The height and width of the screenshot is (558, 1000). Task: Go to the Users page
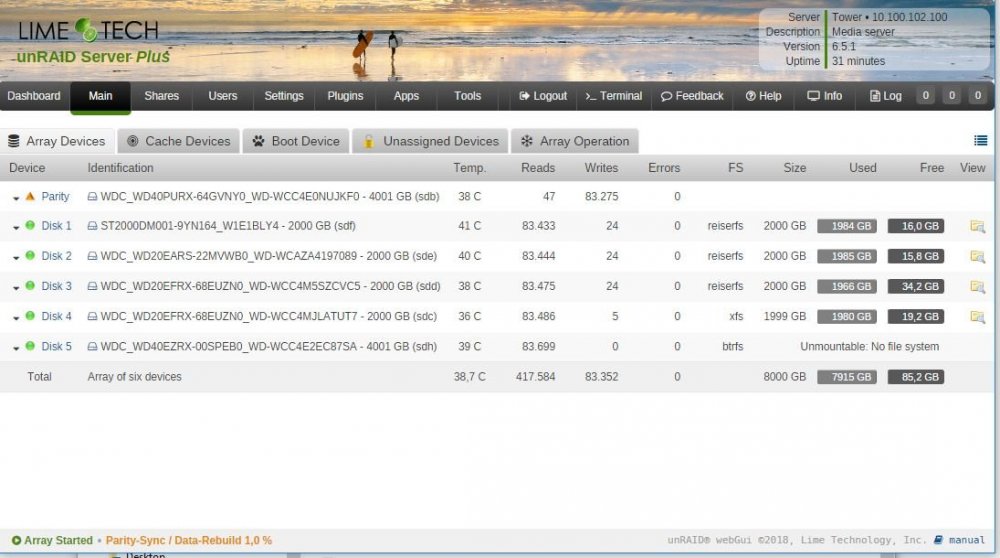(223, 96)
